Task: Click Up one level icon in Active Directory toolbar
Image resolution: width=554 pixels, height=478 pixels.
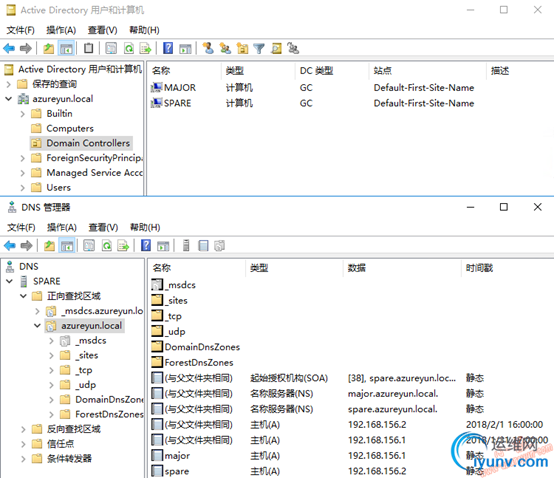Action: tap(48, 48)
